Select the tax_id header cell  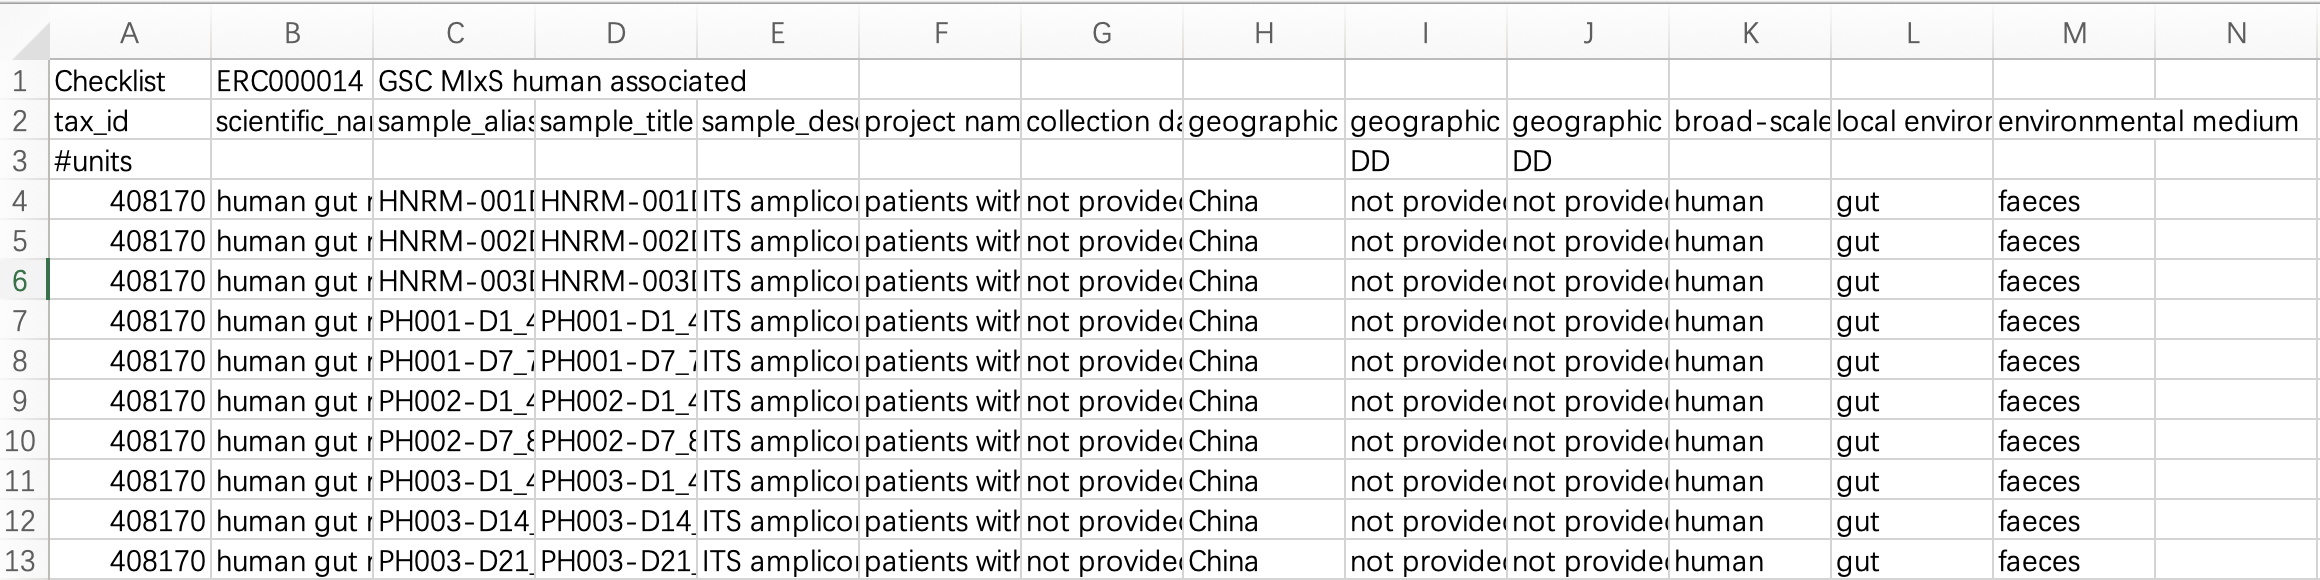tap(129, 121)
